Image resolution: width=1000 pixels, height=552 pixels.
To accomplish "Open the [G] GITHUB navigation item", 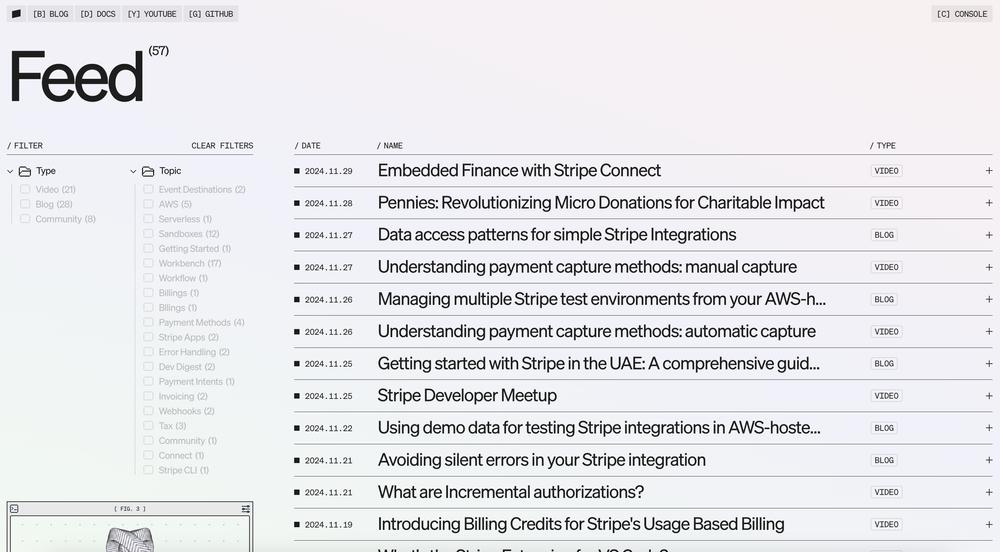I will coord(210,13).
